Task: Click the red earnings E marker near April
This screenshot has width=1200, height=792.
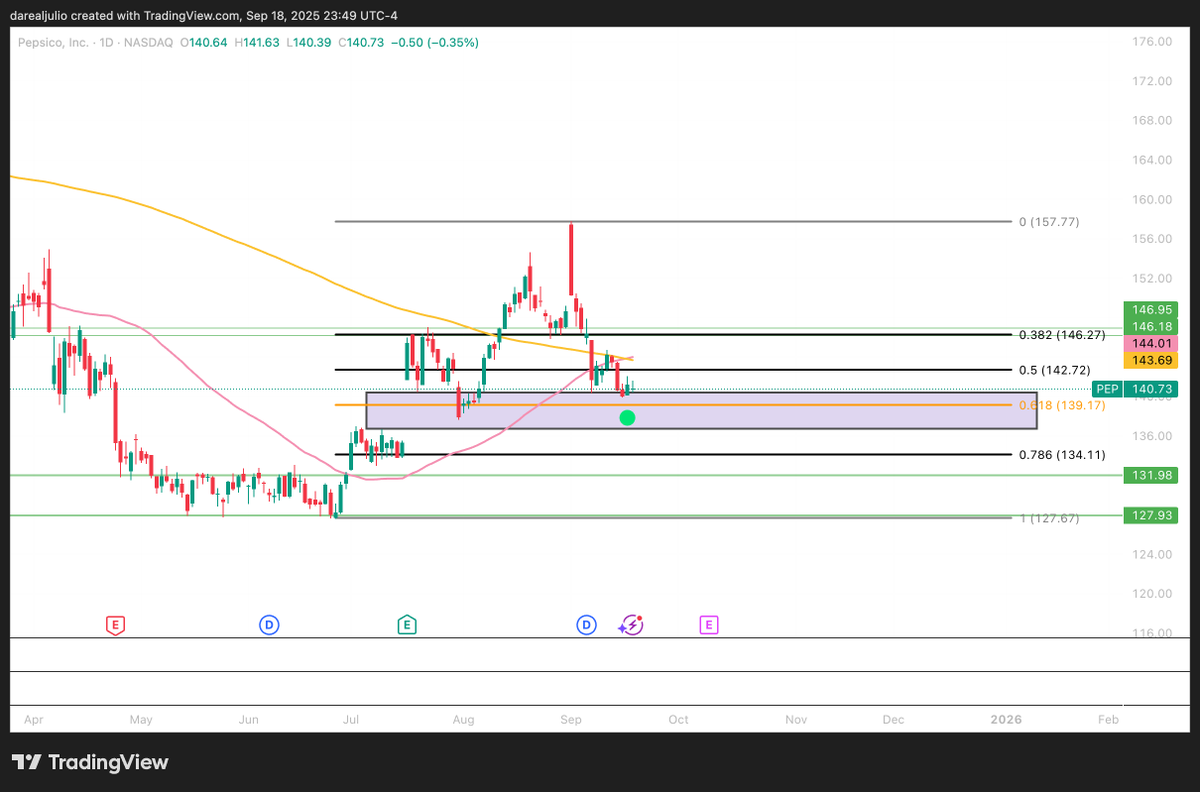Action: [x=116, y=625]
